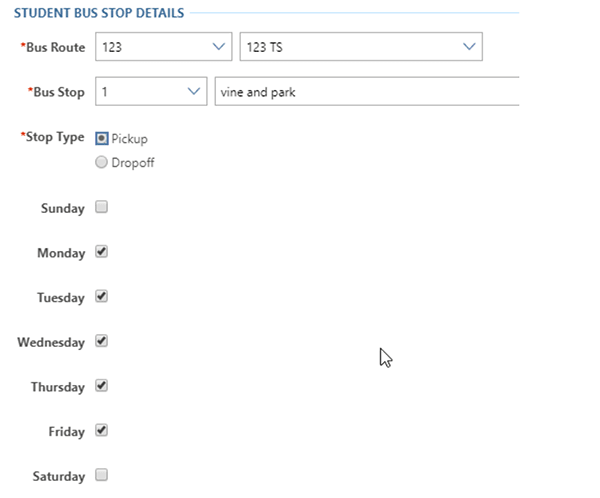Uncheck the Thursday checkbox
Image resolution: width=600 pixels, height=498 pixels.
tap(101, 386)
